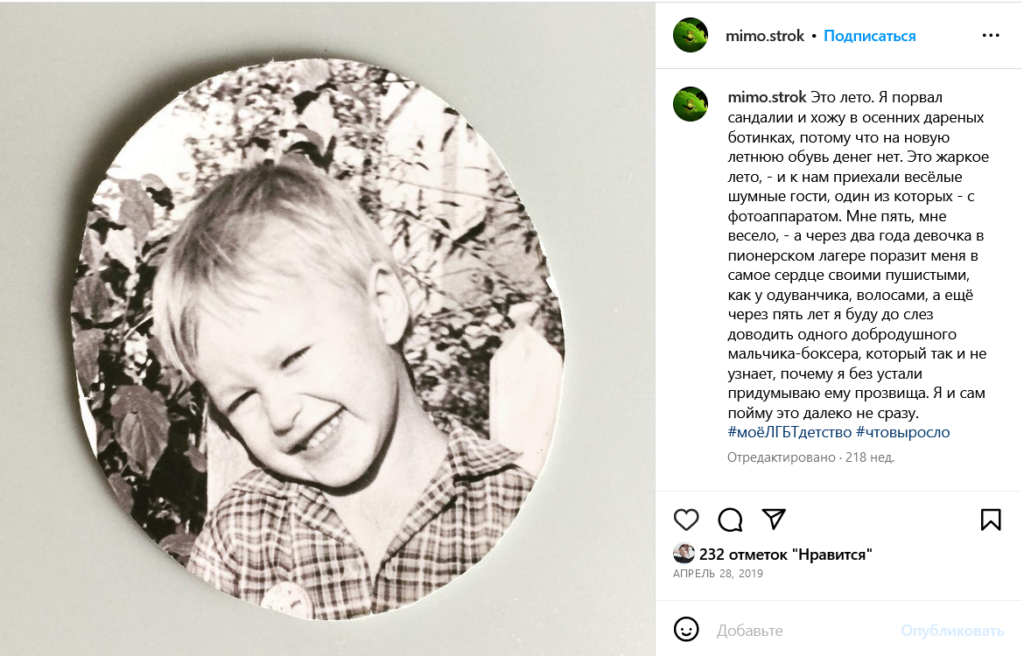Focus the Добавьте comment input field

click(x=803, y=631)
